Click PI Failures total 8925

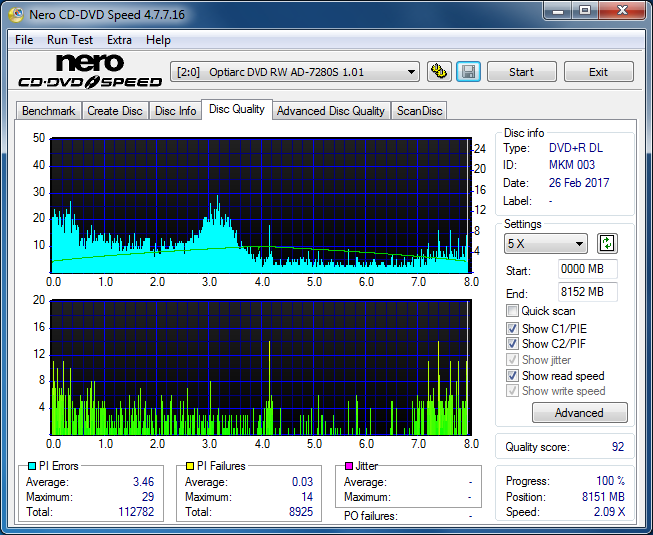(301, 512)
